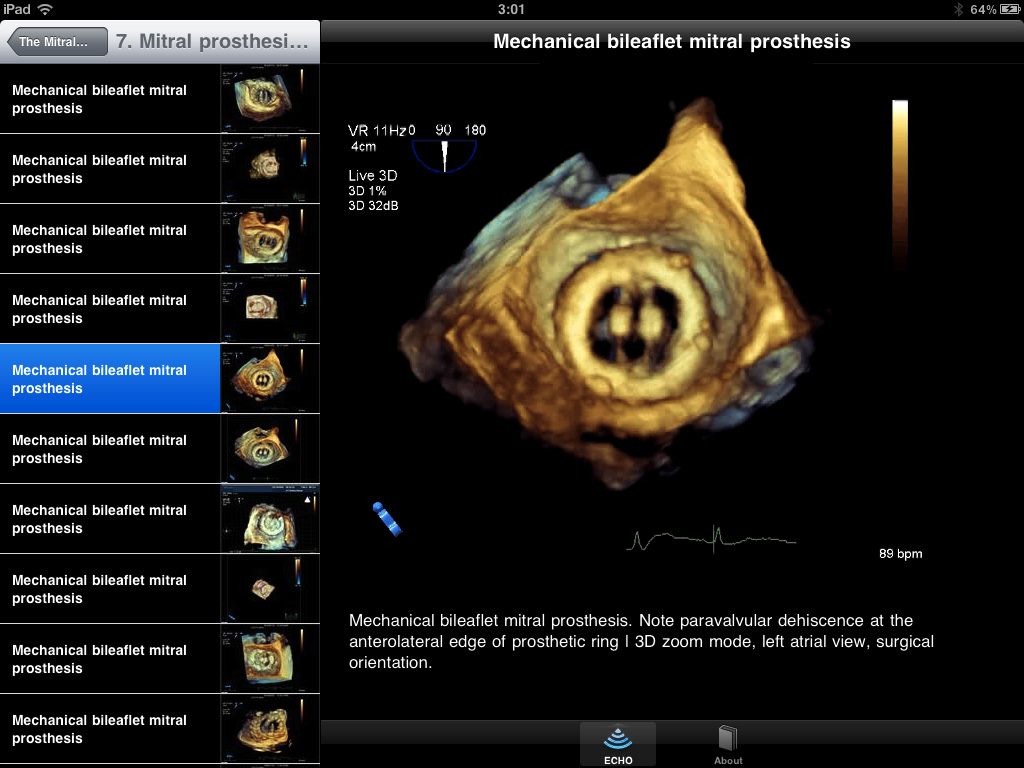Tap the '7. Mitral prosthesi...' list header
Screen dimensions: 1024x768
click(x=213, y=42)
